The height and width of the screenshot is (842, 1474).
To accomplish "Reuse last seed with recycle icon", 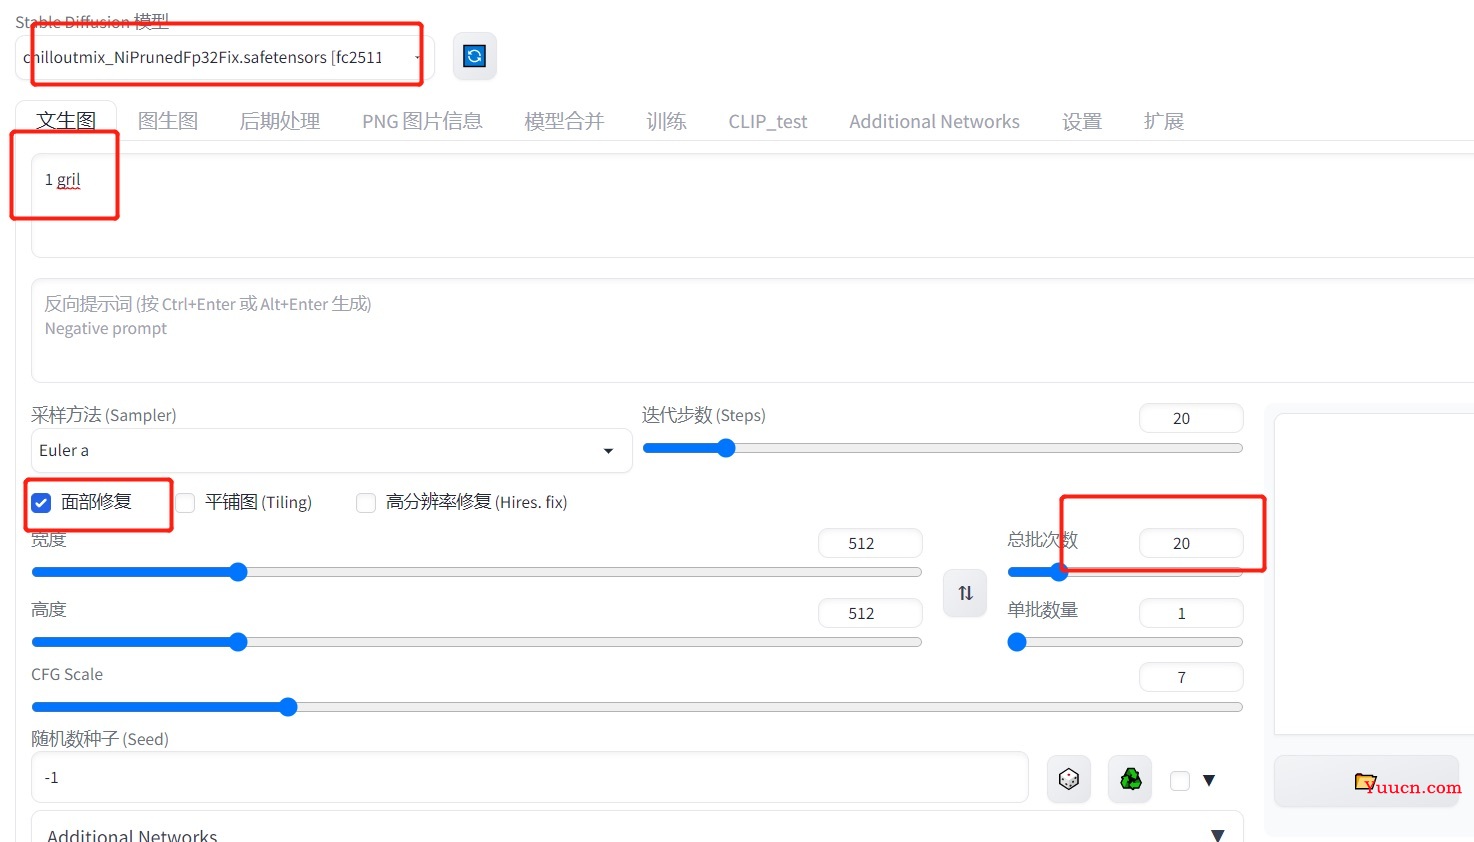I will pyautogui.click(x=1130, y=779).
